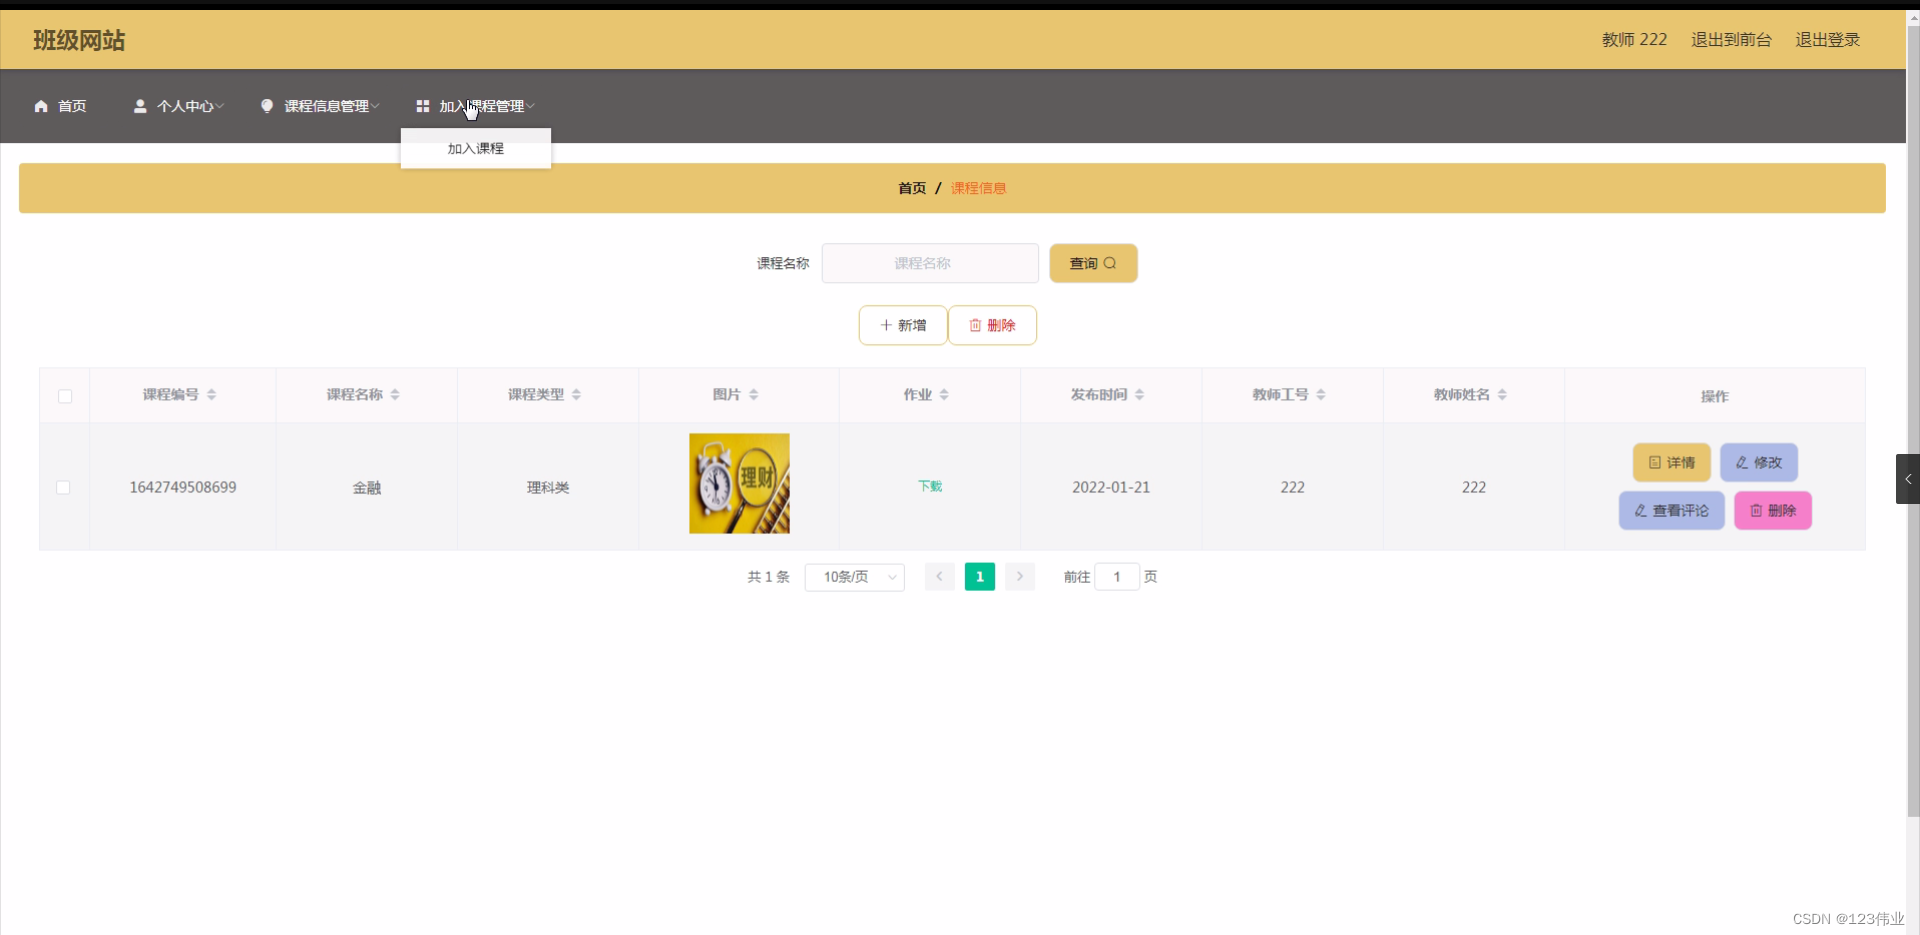
Task: Click the magnifier icon in the 查询 button
Action: [x=1110, y=263]
